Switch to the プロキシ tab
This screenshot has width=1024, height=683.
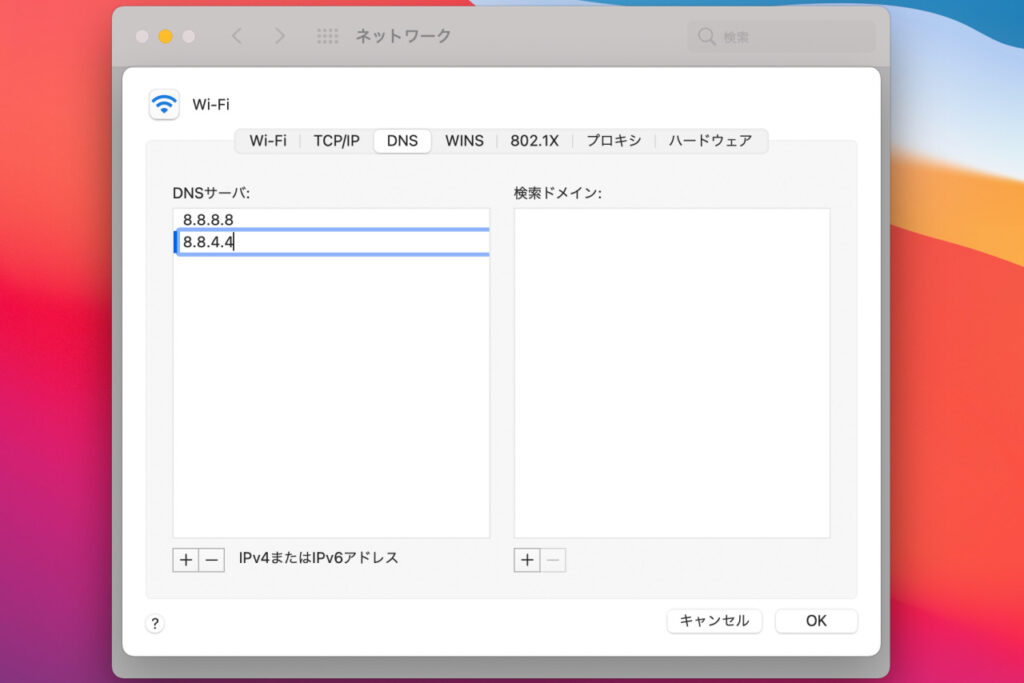(614, 141)
